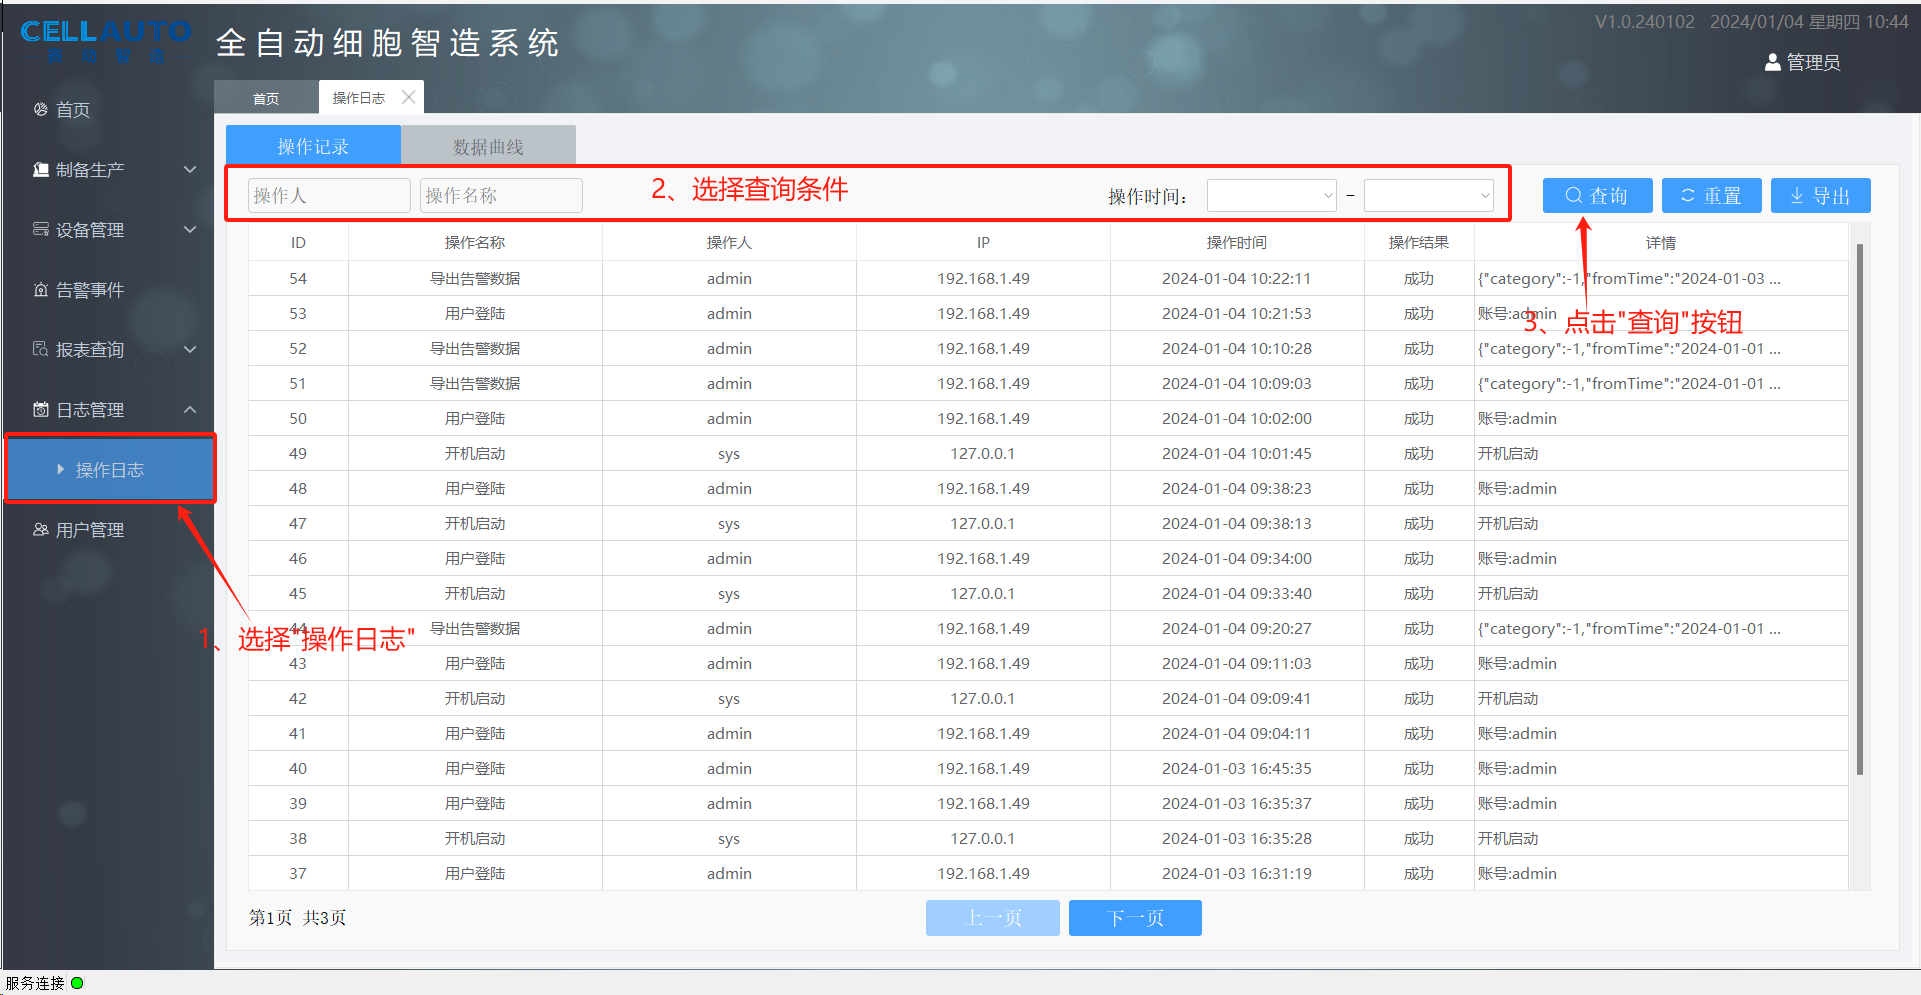Viewport: 1921px width, 995px height.
Task: Switch to the 首页 page tab
Action: (266, 98)
